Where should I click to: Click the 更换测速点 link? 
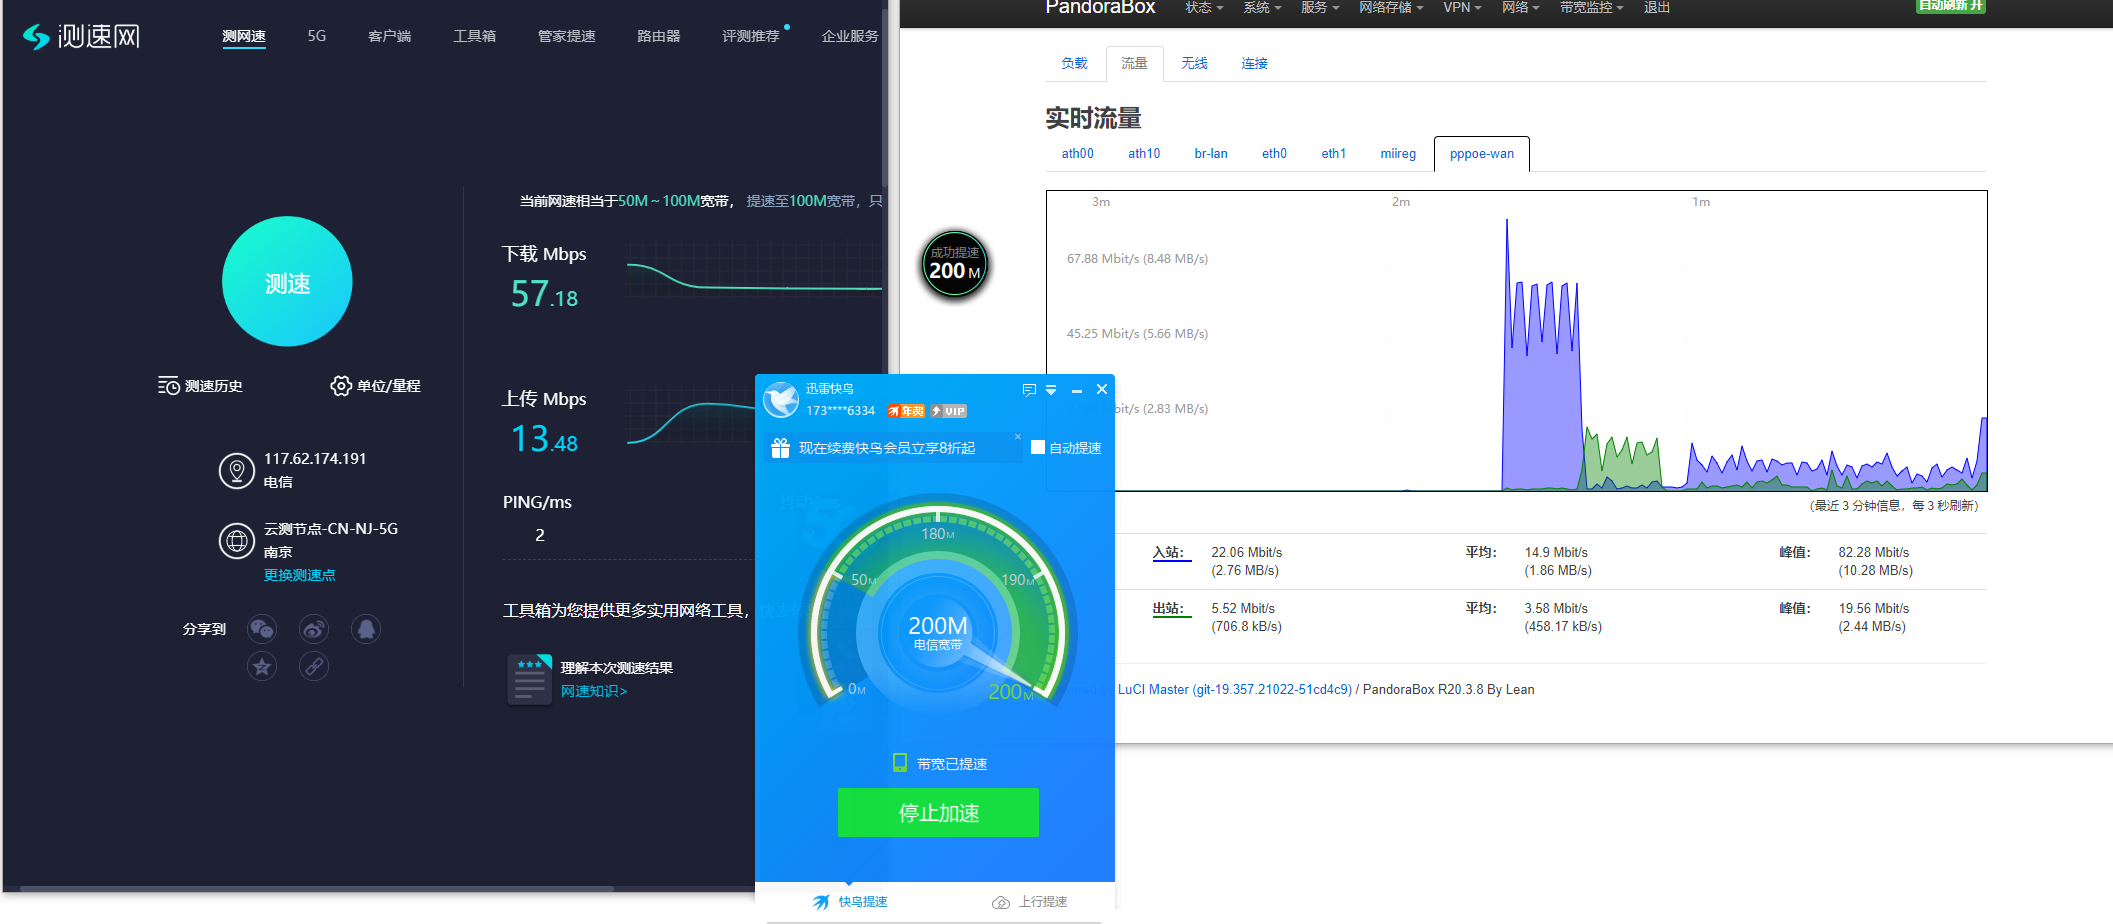(x=299, y=575)
